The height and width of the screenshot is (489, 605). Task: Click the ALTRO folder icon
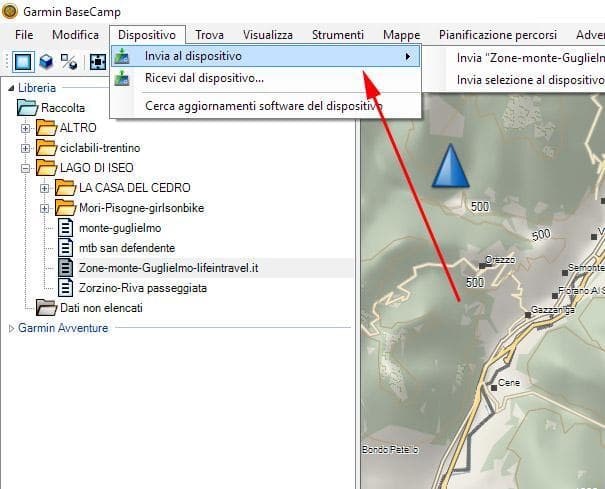tap(46, 127)
